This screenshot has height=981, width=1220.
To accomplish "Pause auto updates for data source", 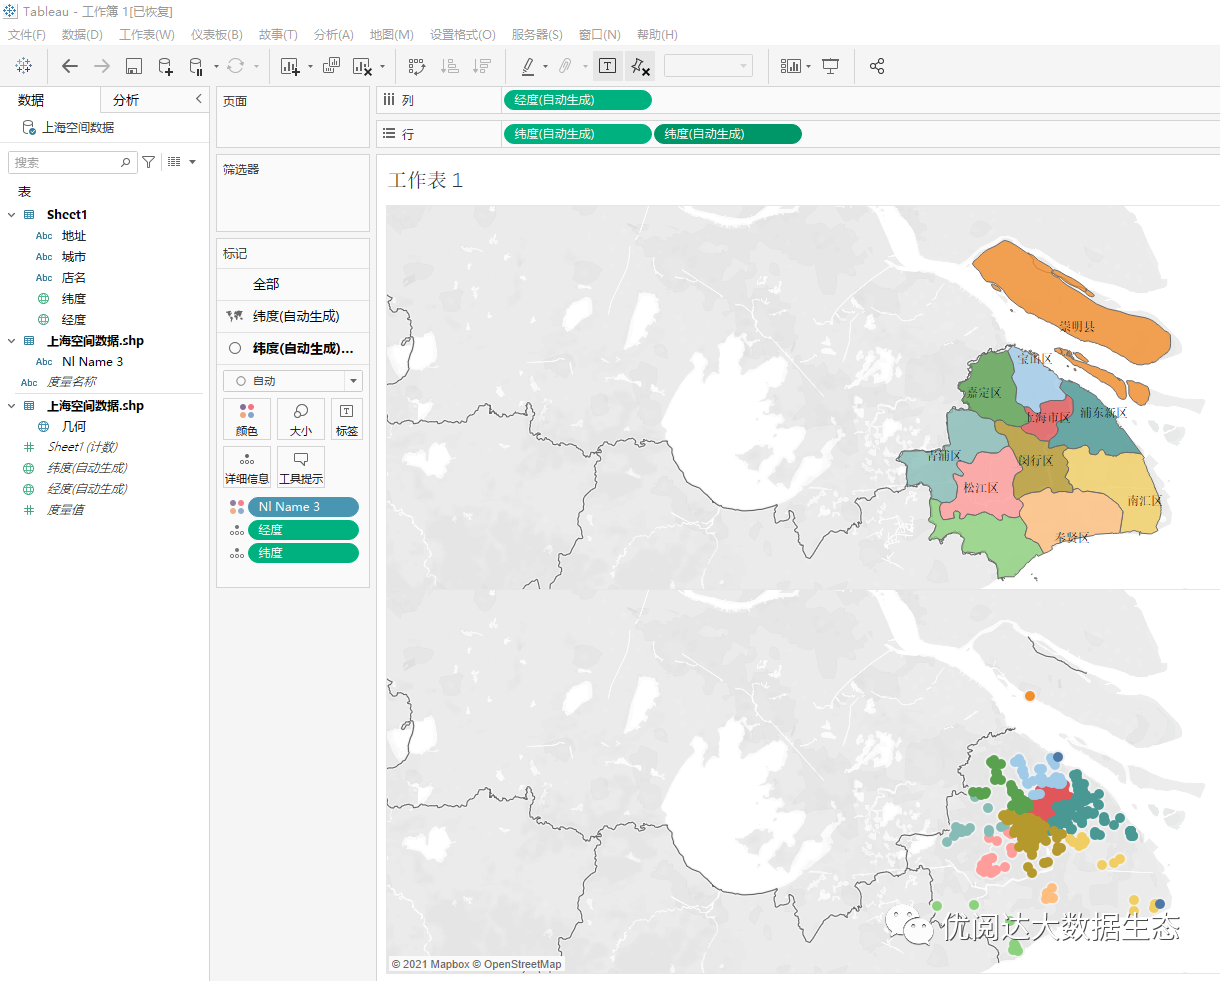I will [x=197, y=66].
